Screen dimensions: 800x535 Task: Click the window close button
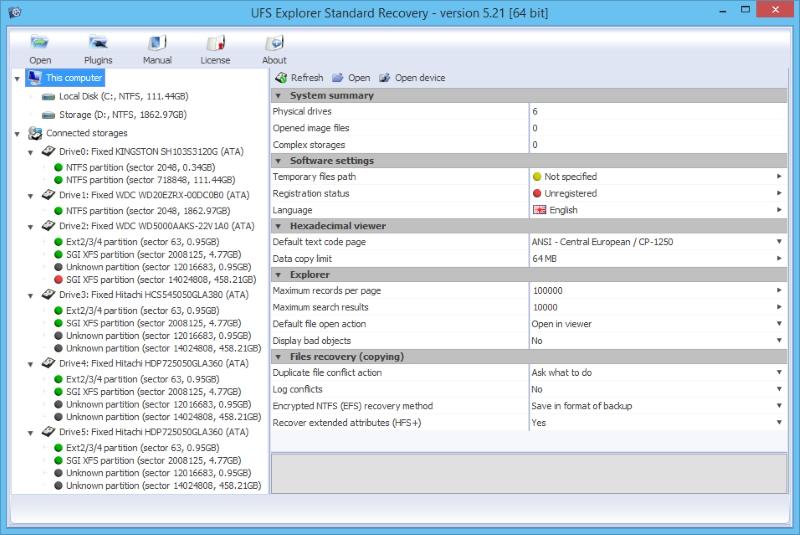coord(775,10)
